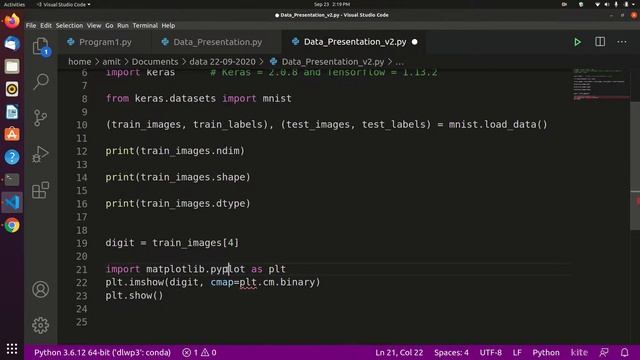Open the Accounts menu icon
Image resolution: width=640 pixels, height=360 pixels.
pyautogui.click(x=40, y=289)
